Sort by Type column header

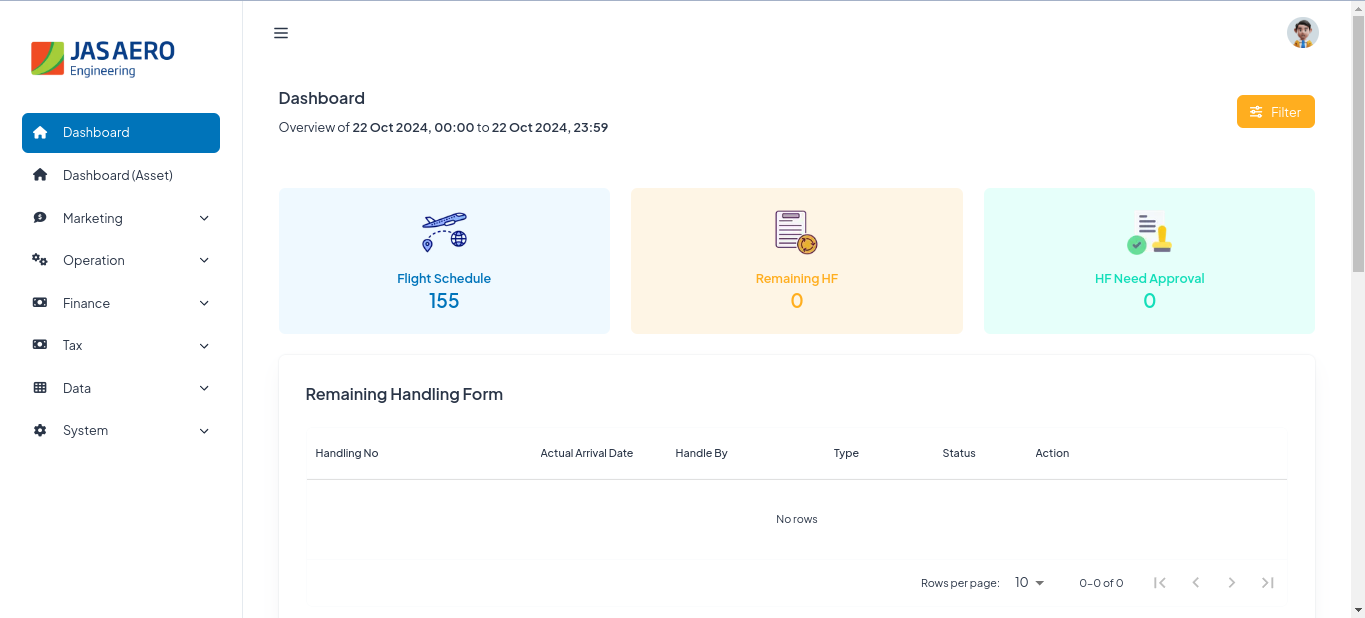pyautogui.click(x=846, y=453)
